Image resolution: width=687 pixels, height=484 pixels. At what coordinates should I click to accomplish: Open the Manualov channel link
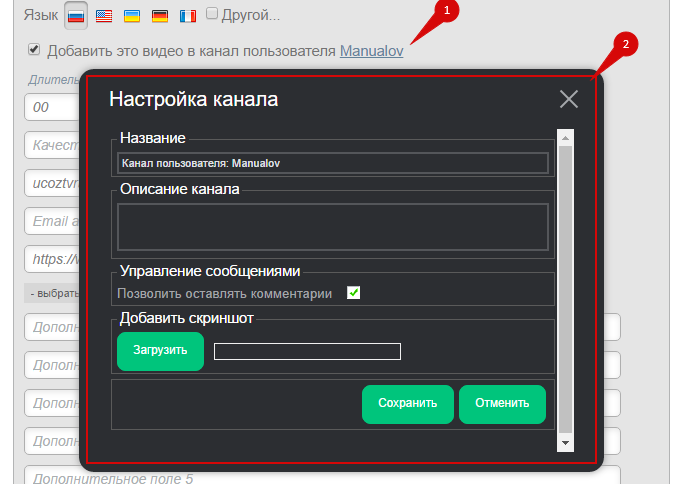click(371, 50)
